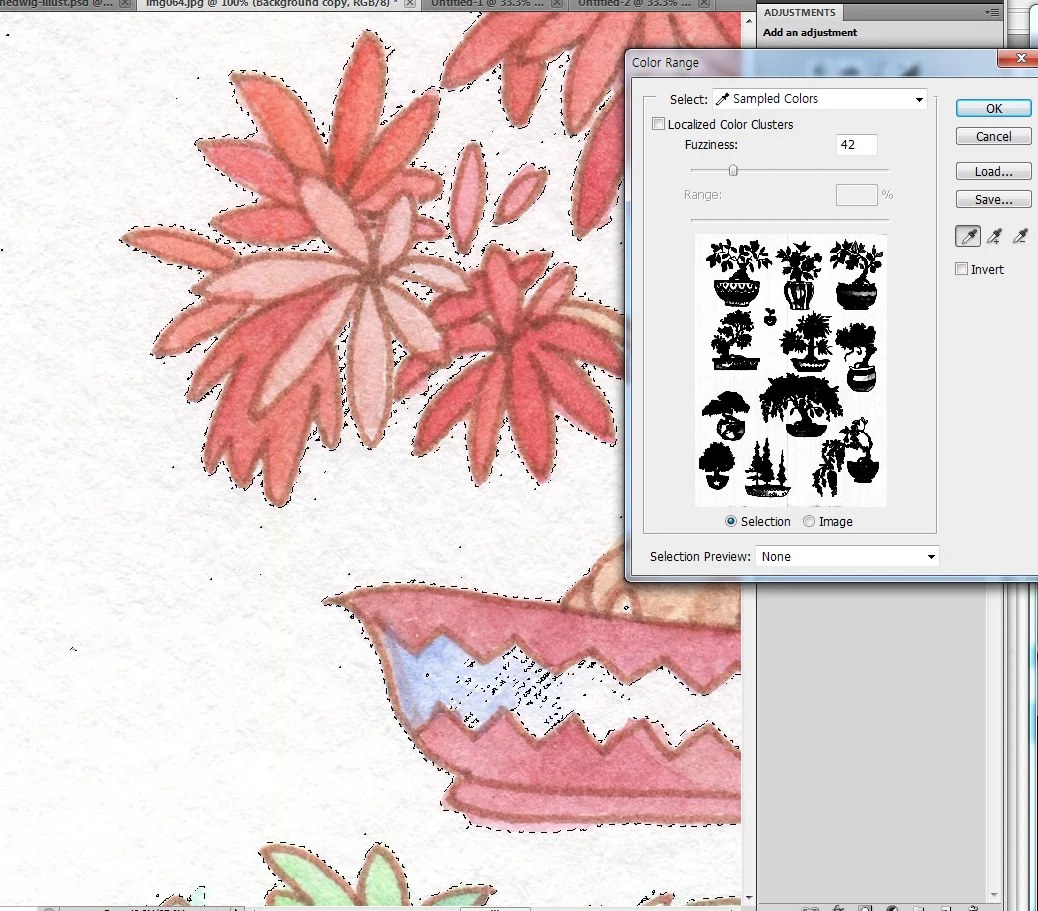Select the Image radio button
1038x911 pixels.
pyautogui.click(x=808, y=521)
